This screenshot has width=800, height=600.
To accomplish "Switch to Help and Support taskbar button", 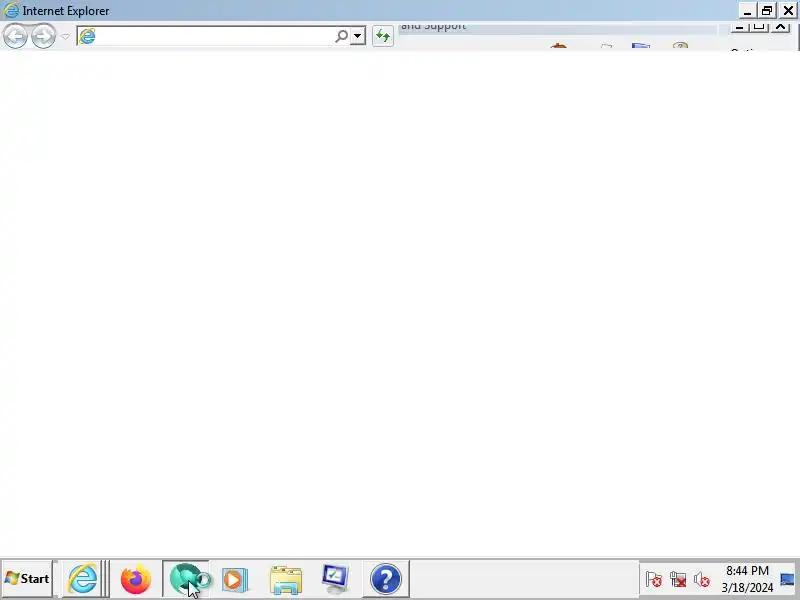I will [386, 579].
